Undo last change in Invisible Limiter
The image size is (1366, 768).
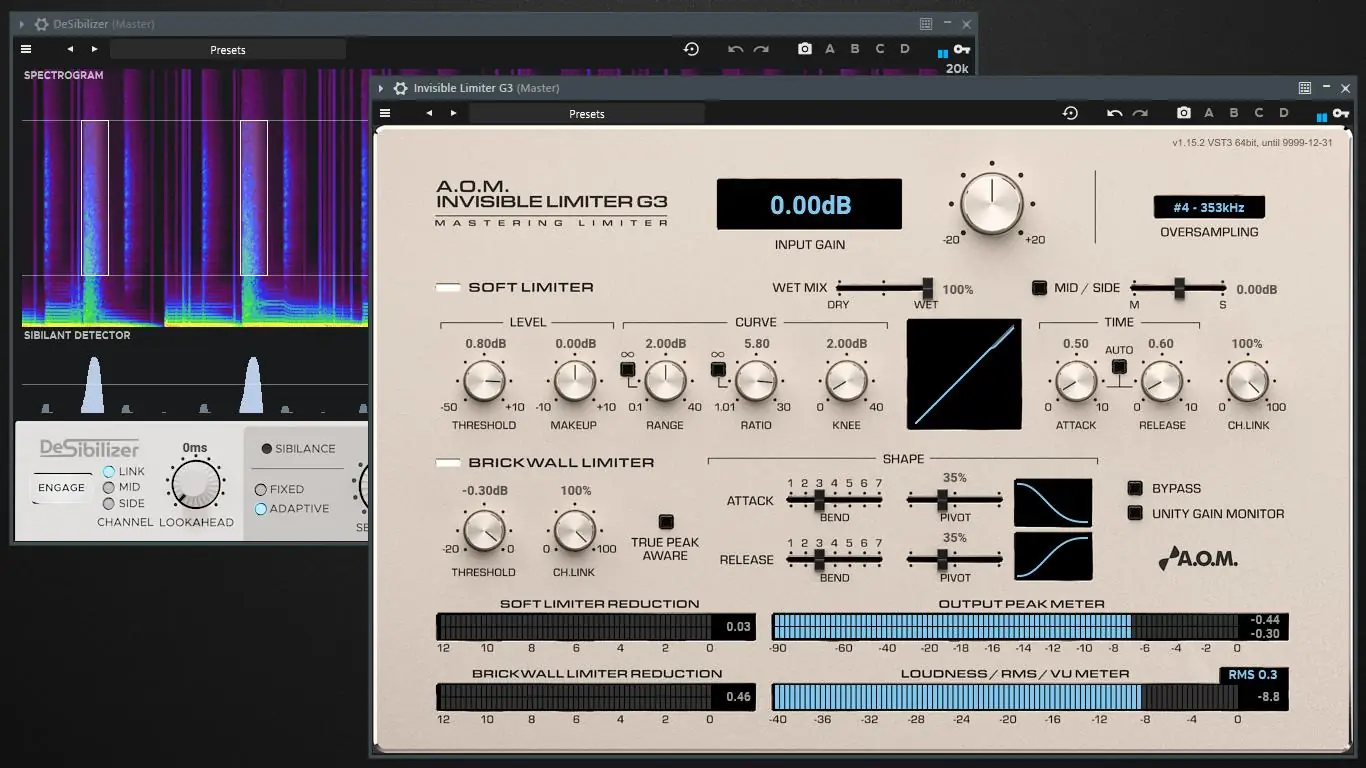click(x=1115, y=113)
